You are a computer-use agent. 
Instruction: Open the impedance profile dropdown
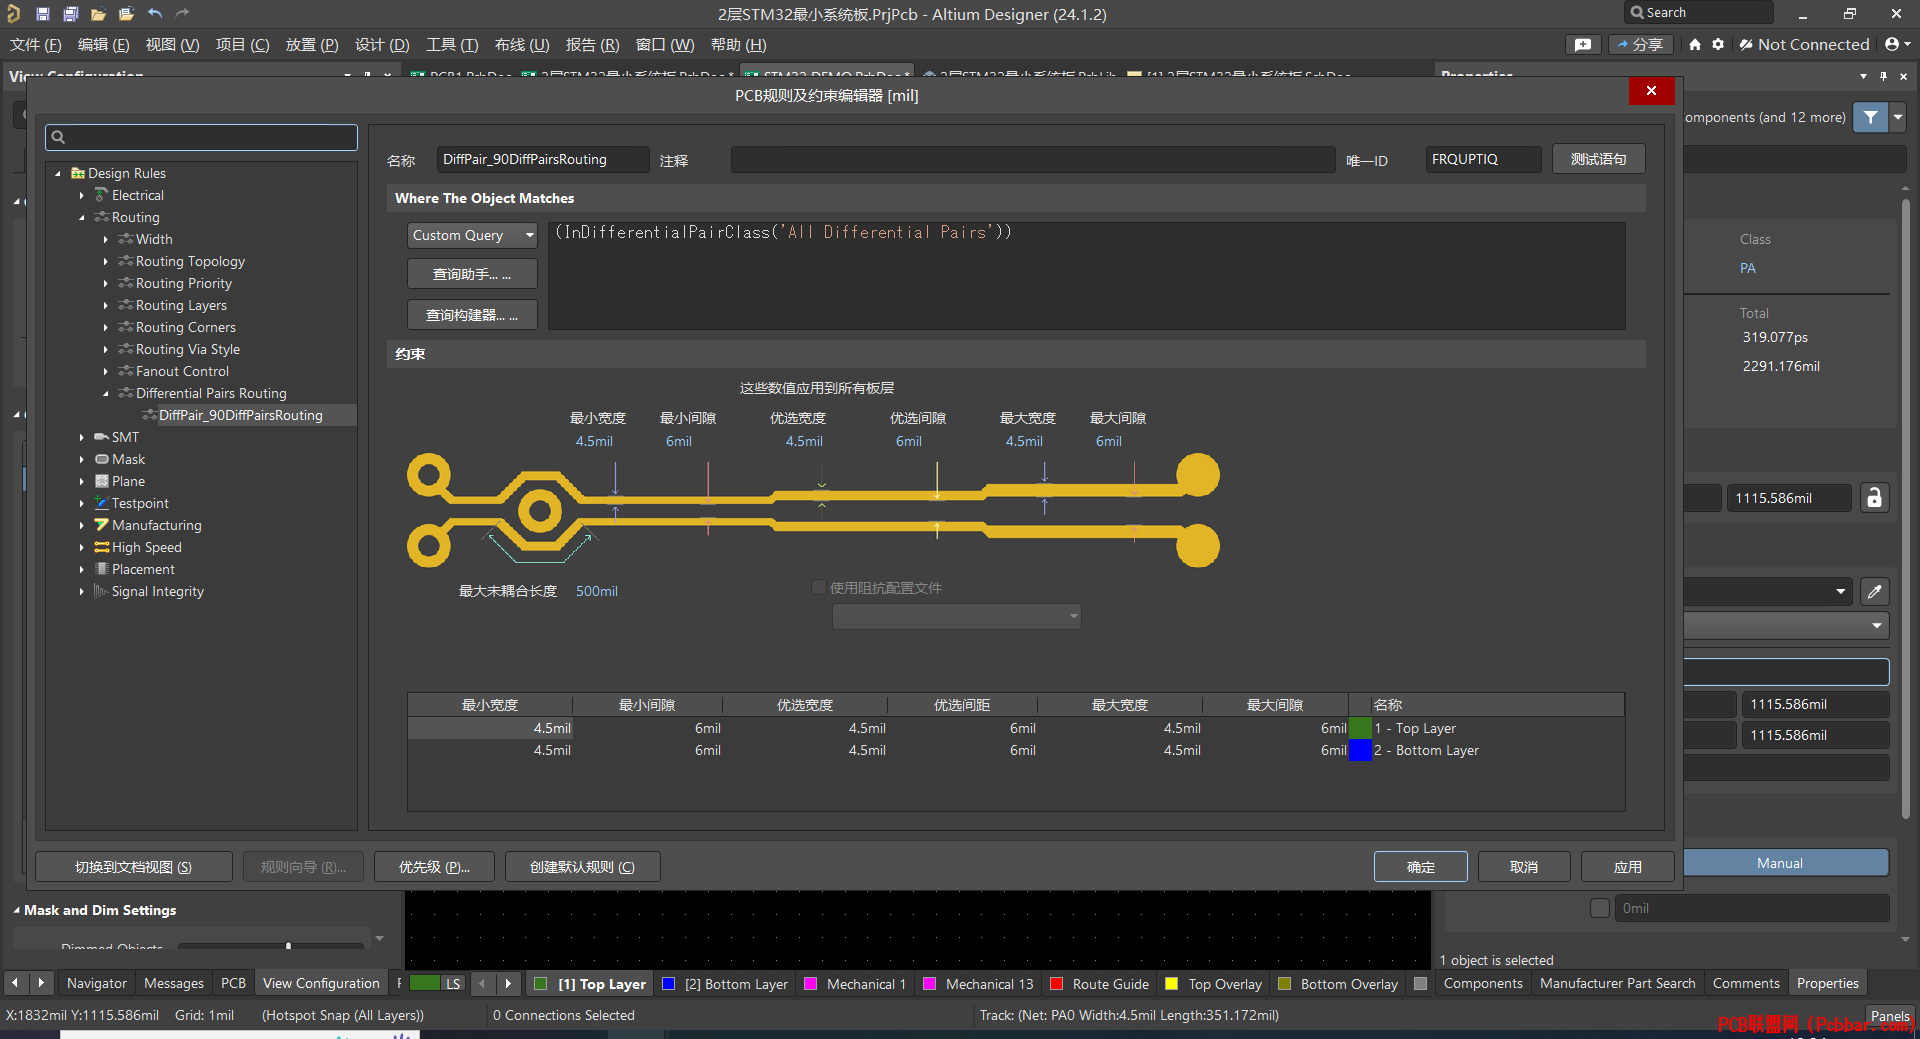coord(957,616)
